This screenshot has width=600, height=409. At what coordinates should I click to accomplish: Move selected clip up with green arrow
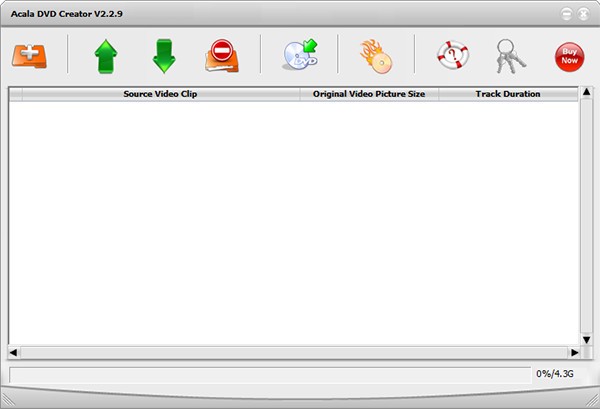[106, 56]
